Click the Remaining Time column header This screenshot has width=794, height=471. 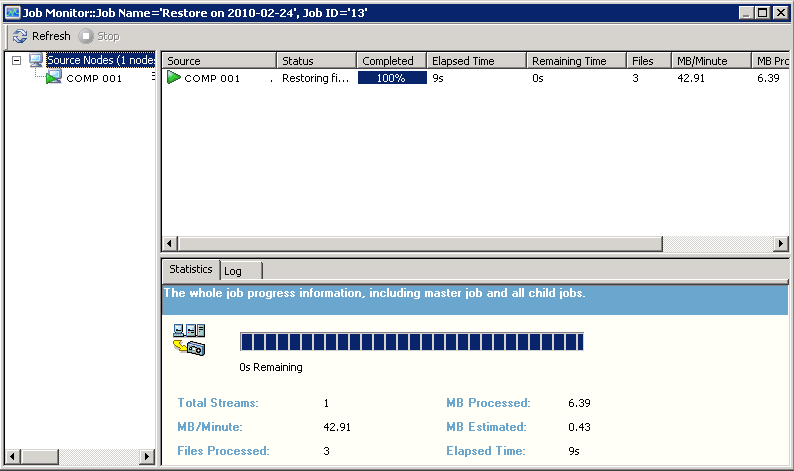[x=576, y=61]
